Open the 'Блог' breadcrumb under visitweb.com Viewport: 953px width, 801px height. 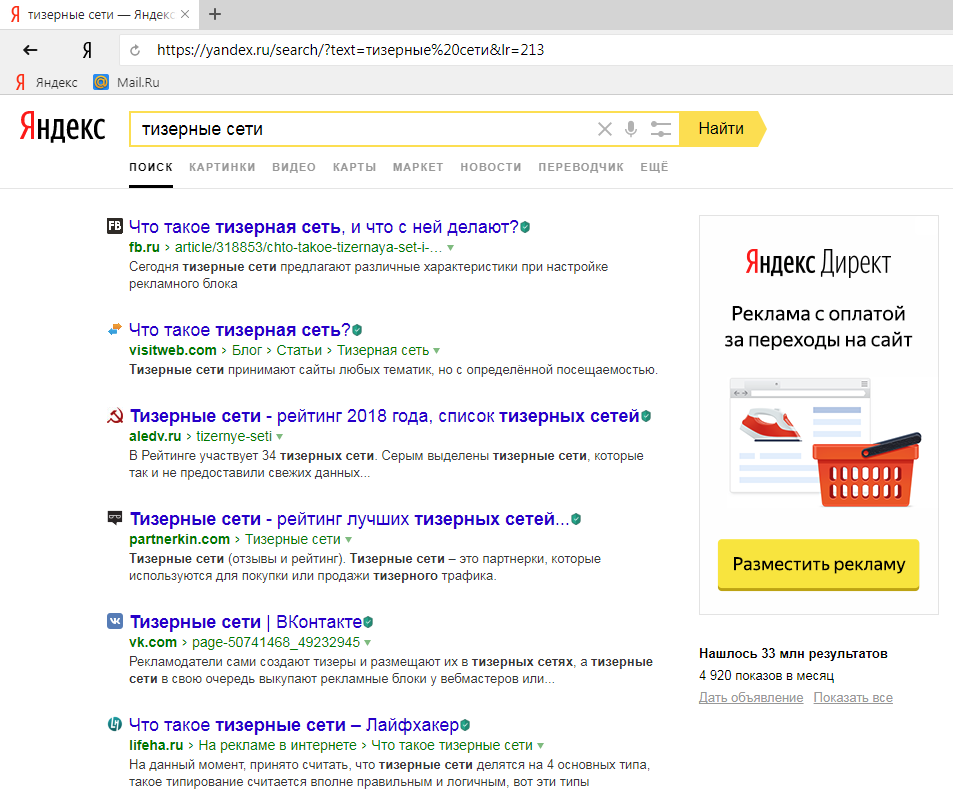247,350
